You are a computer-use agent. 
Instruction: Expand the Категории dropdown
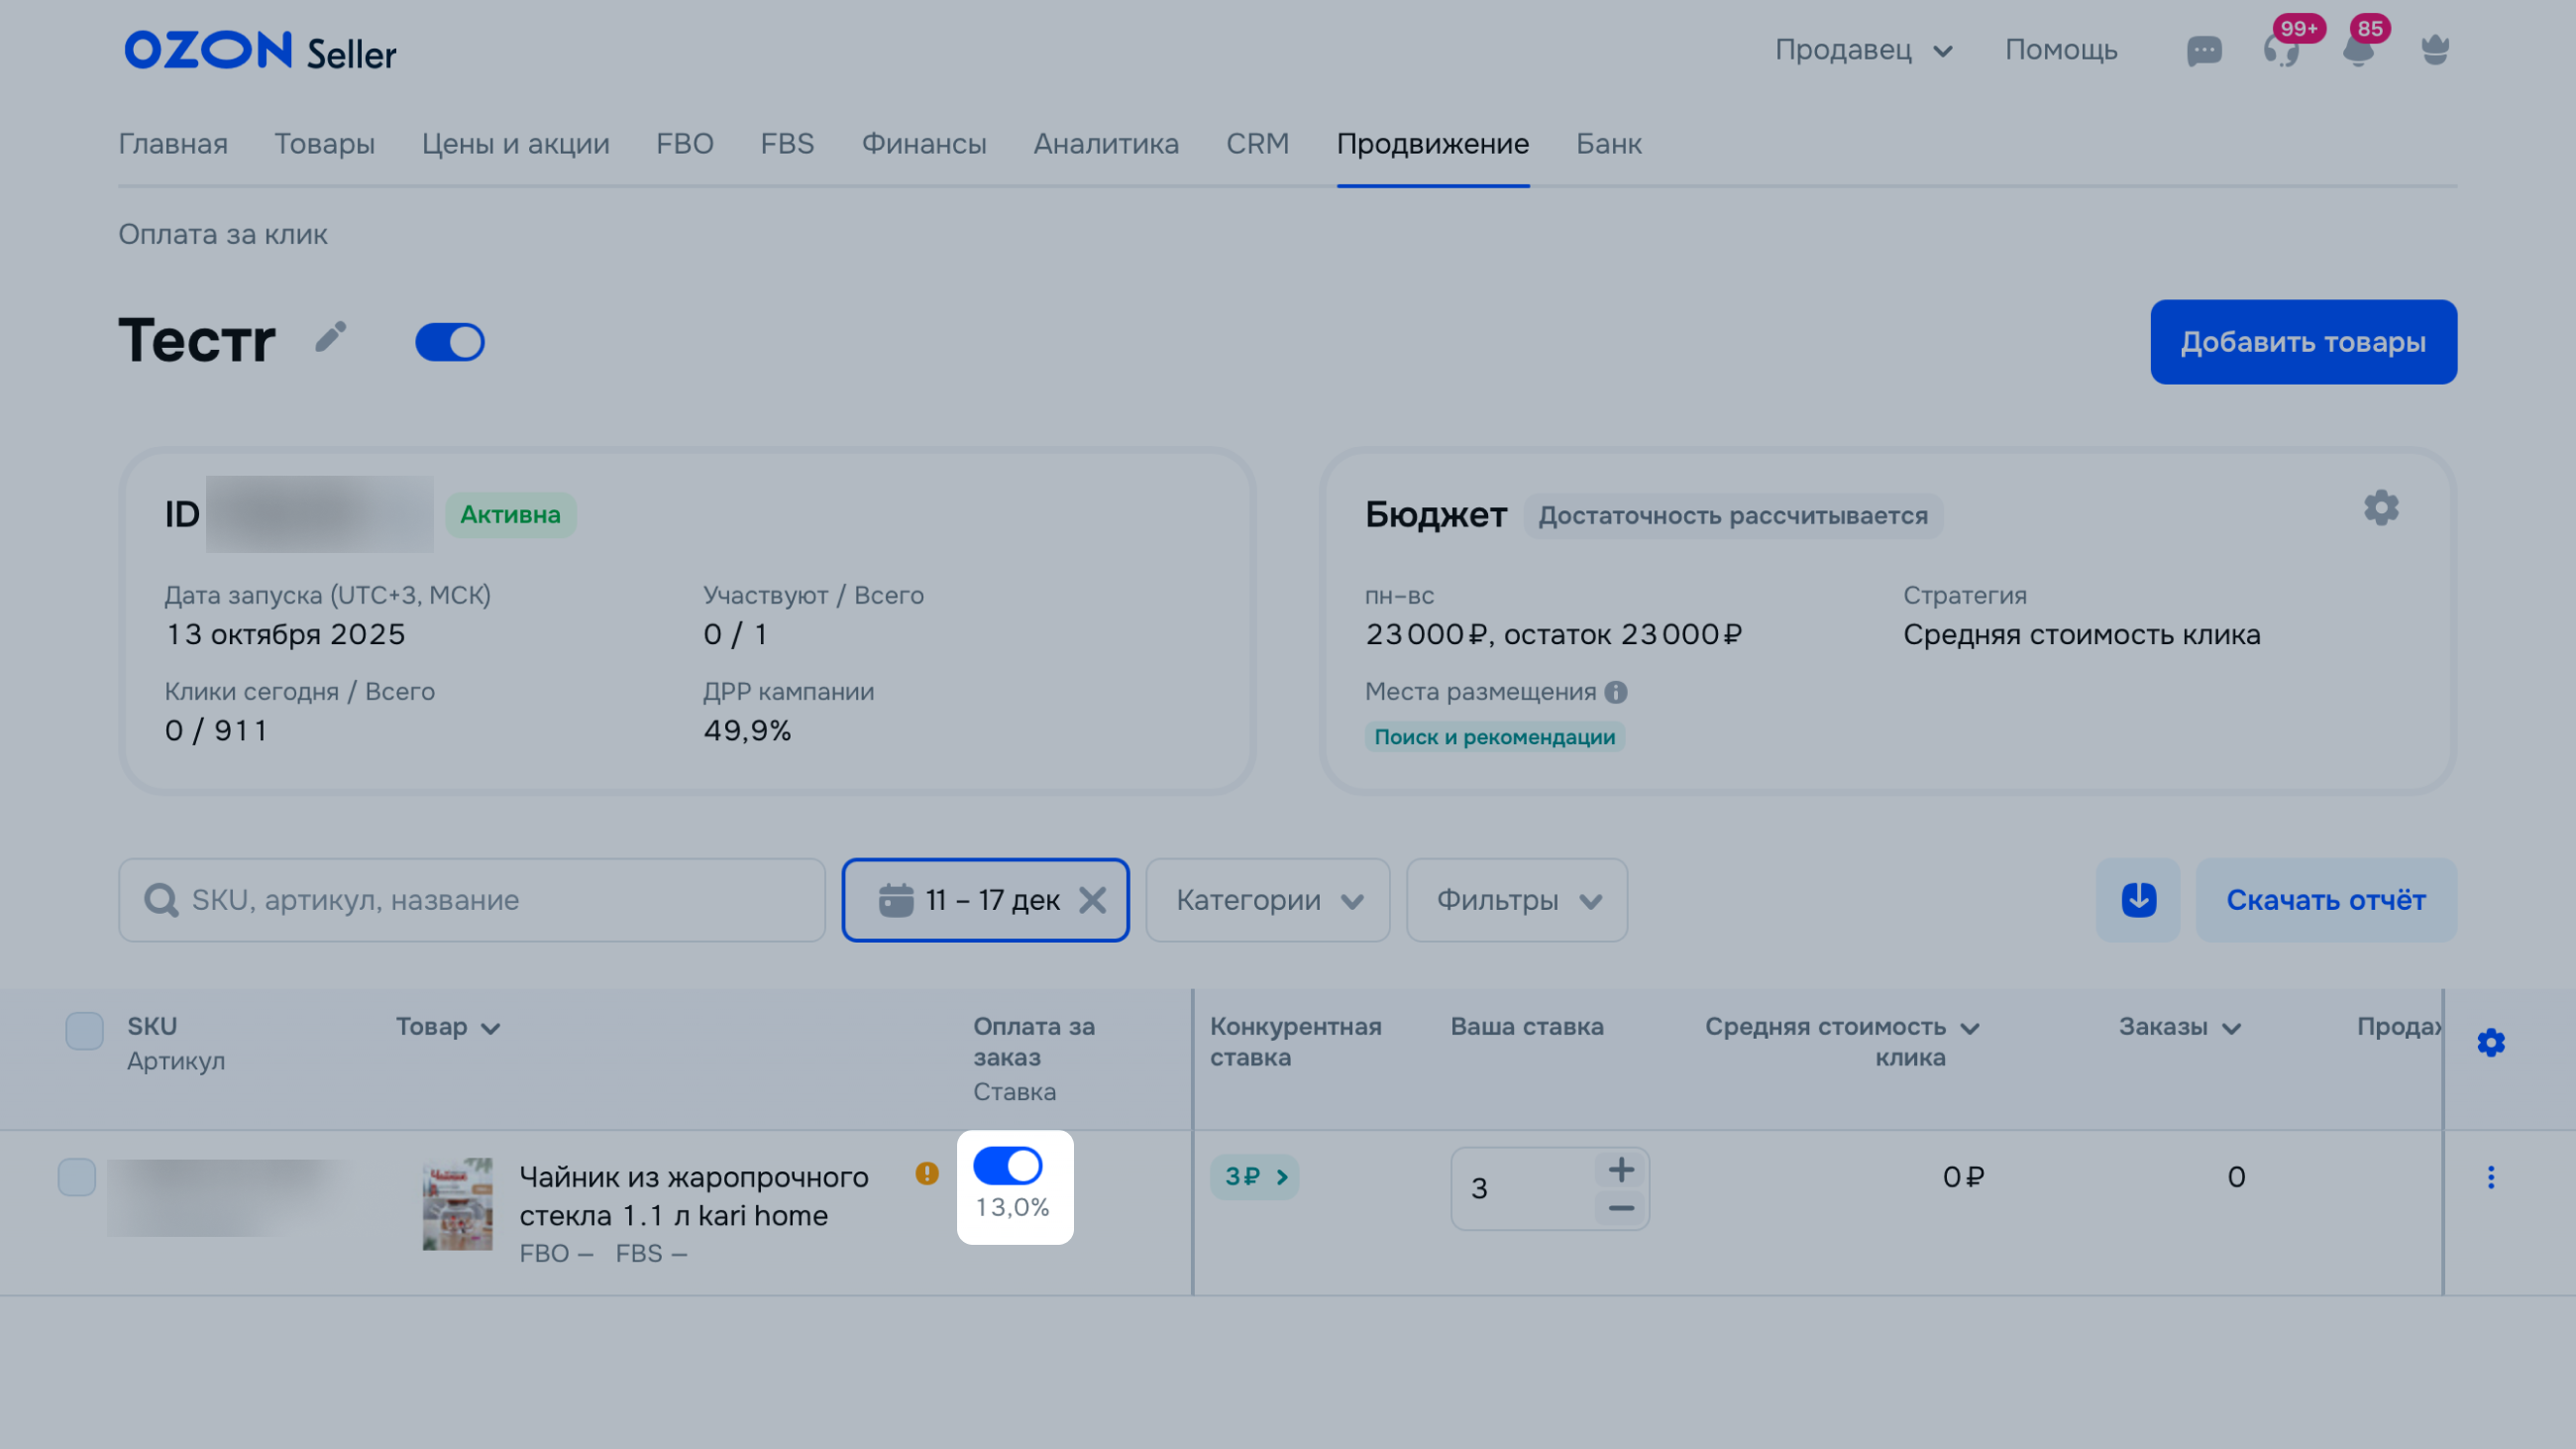1267,900
